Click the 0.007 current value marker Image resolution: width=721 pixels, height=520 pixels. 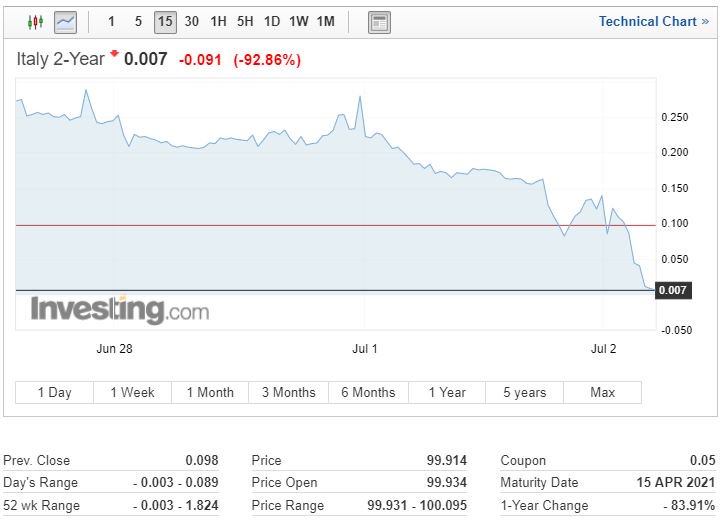coord(675,290)
